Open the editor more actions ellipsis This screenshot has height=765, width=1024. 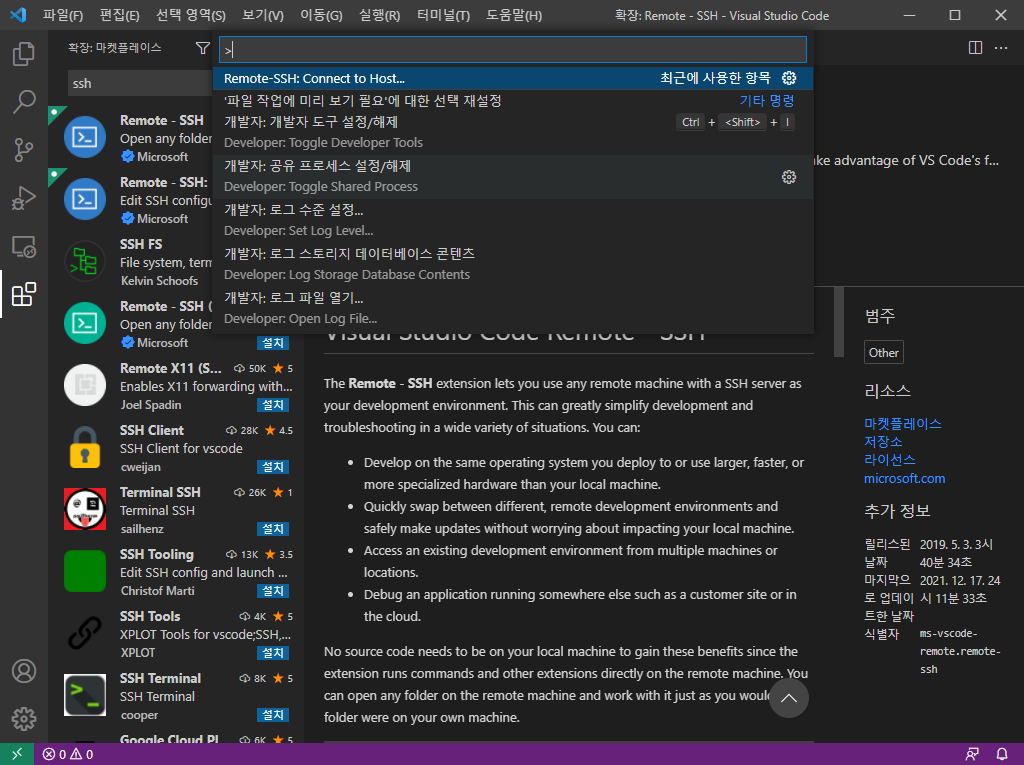(x=1000, y=48)
